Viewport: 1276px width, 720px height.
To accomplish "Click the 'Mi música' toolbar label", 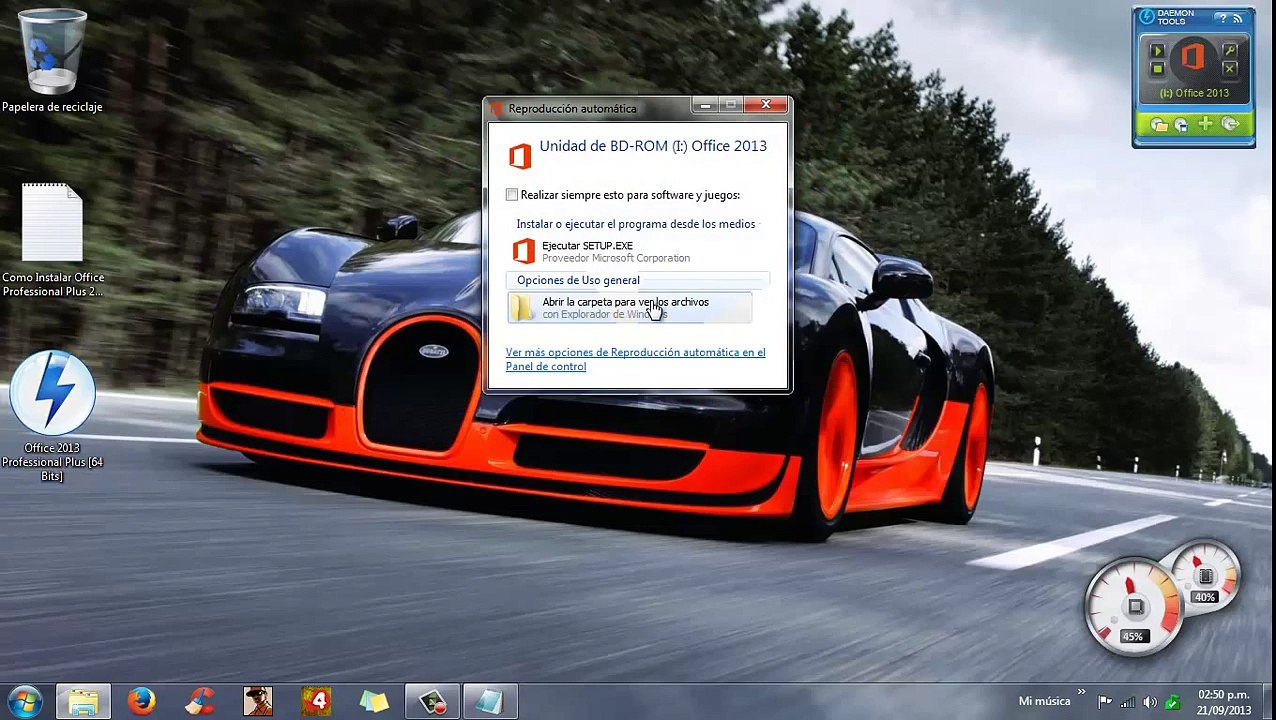I will point(1044,701).
